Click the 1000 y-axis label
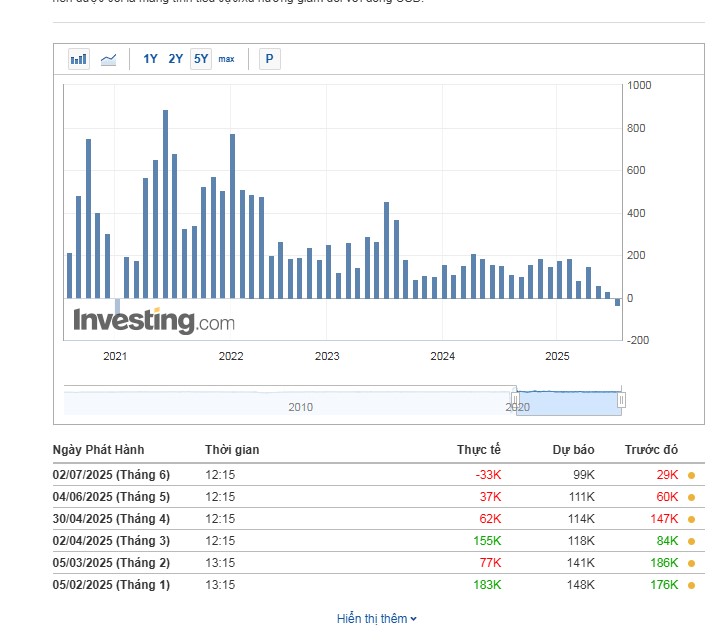This screenshot has height=643, width=720. 639,85
